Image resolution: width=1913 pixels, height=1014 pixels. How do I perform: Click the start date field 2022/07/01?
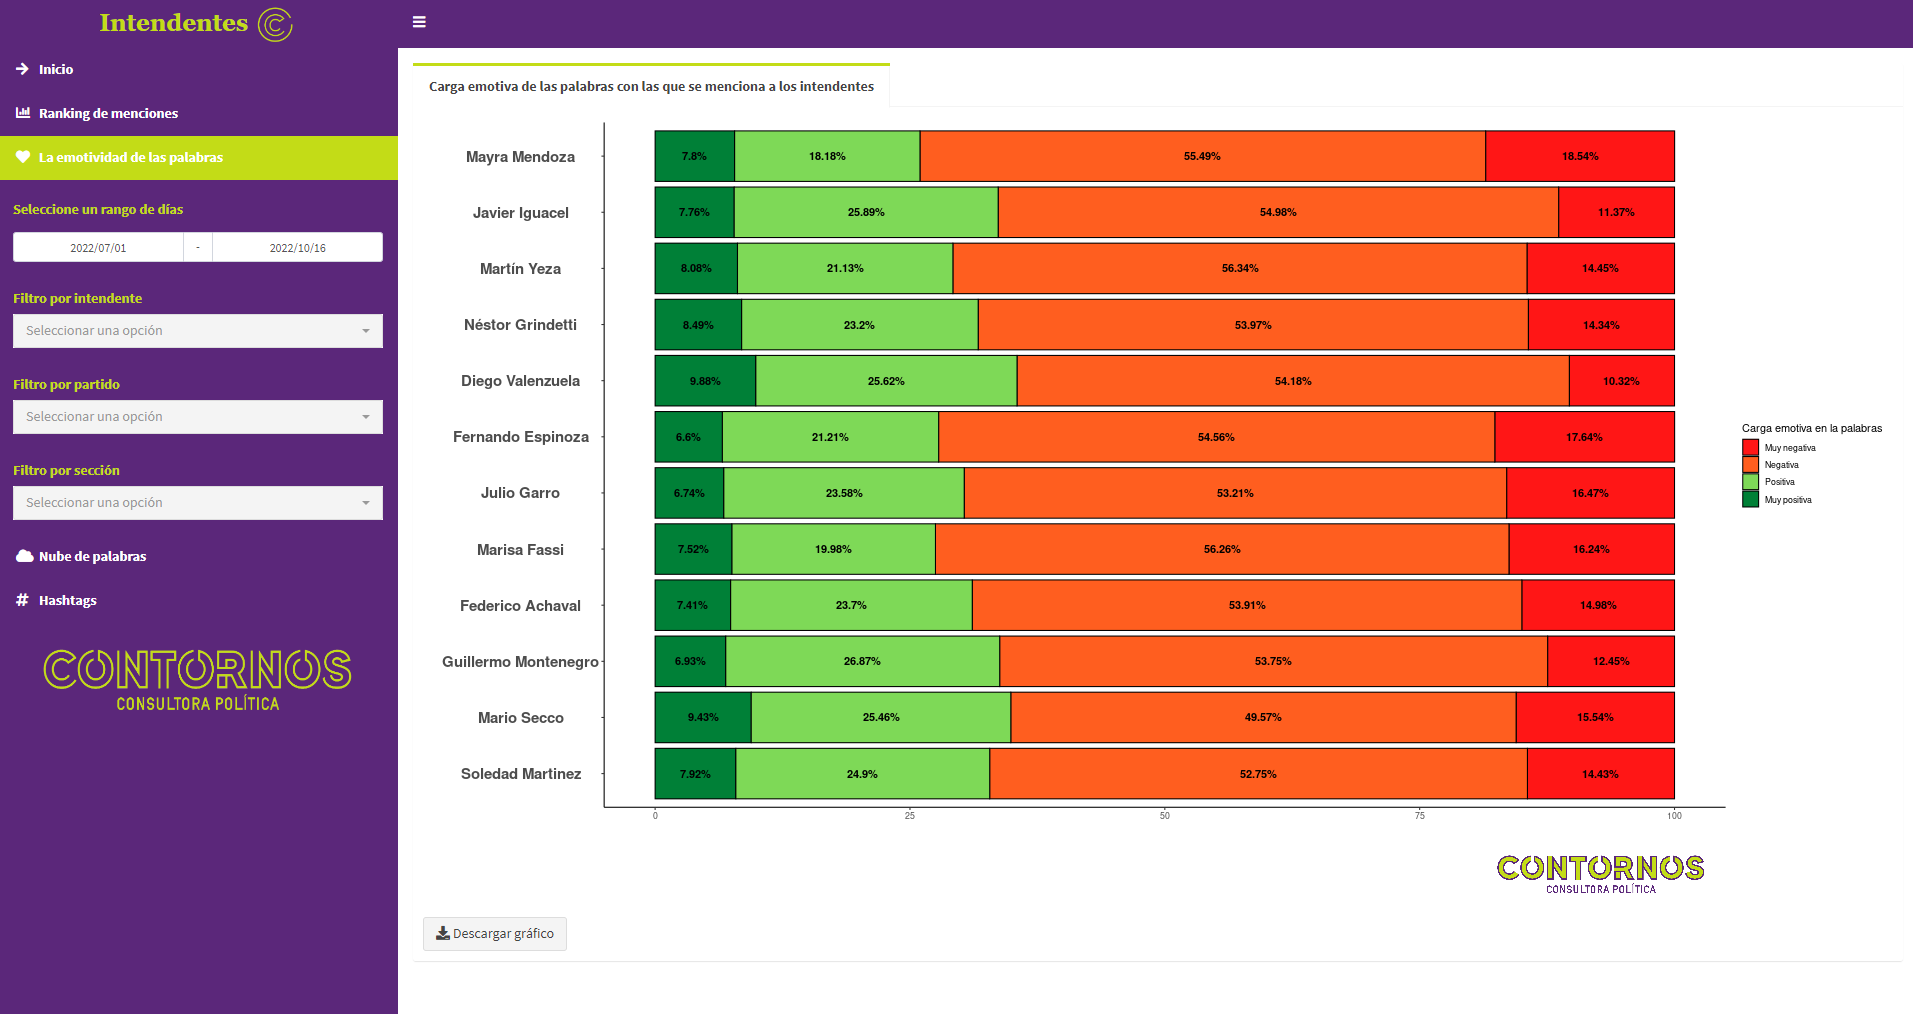click(98, 247)
